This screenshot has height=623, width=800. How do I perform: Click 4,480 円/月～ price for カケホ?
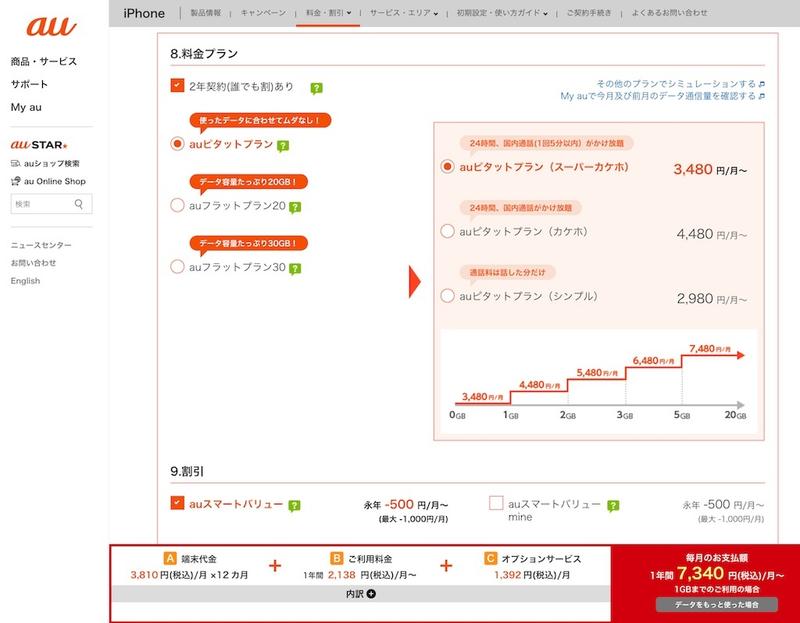(712, 234)
